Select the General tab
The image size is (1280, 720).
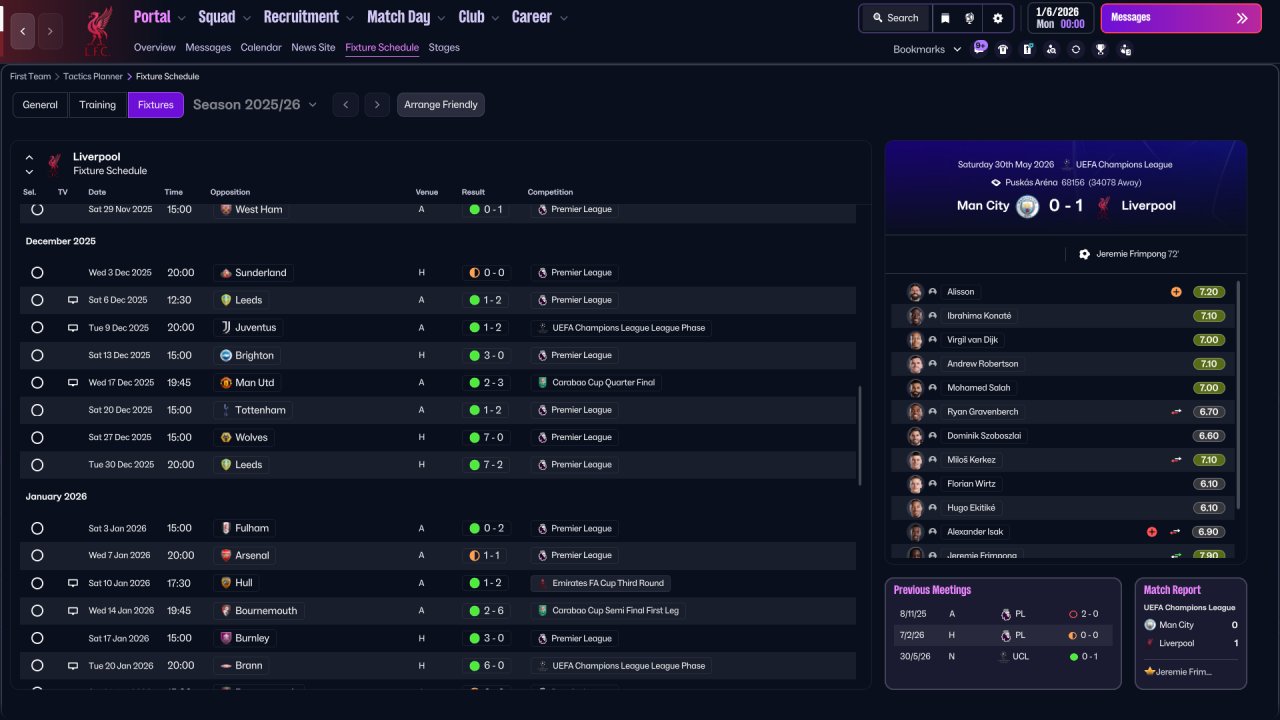[40, 105]
